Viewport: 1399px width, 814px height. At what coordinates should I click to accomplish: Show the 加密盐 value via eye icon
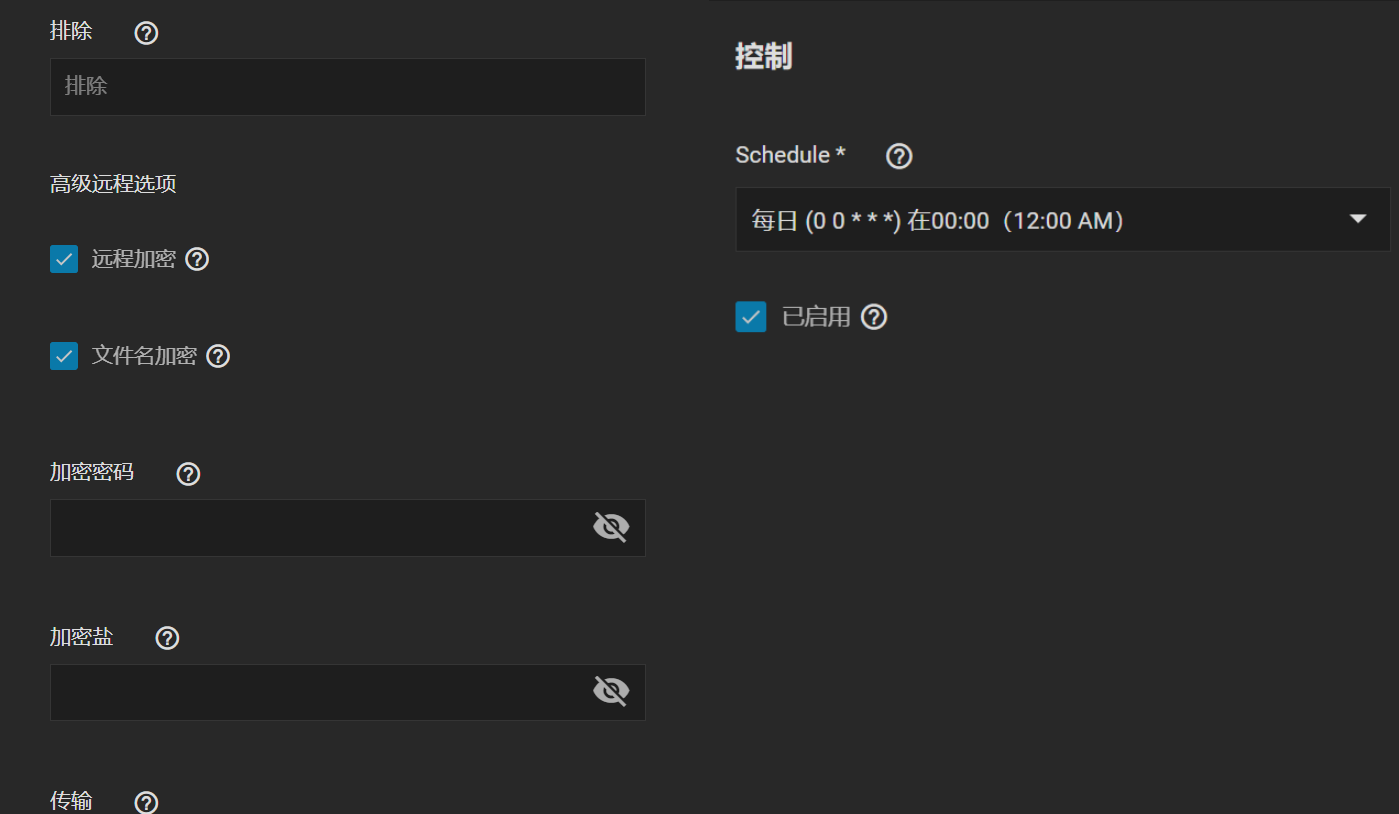pyautogui.click(x=611, y=691)
